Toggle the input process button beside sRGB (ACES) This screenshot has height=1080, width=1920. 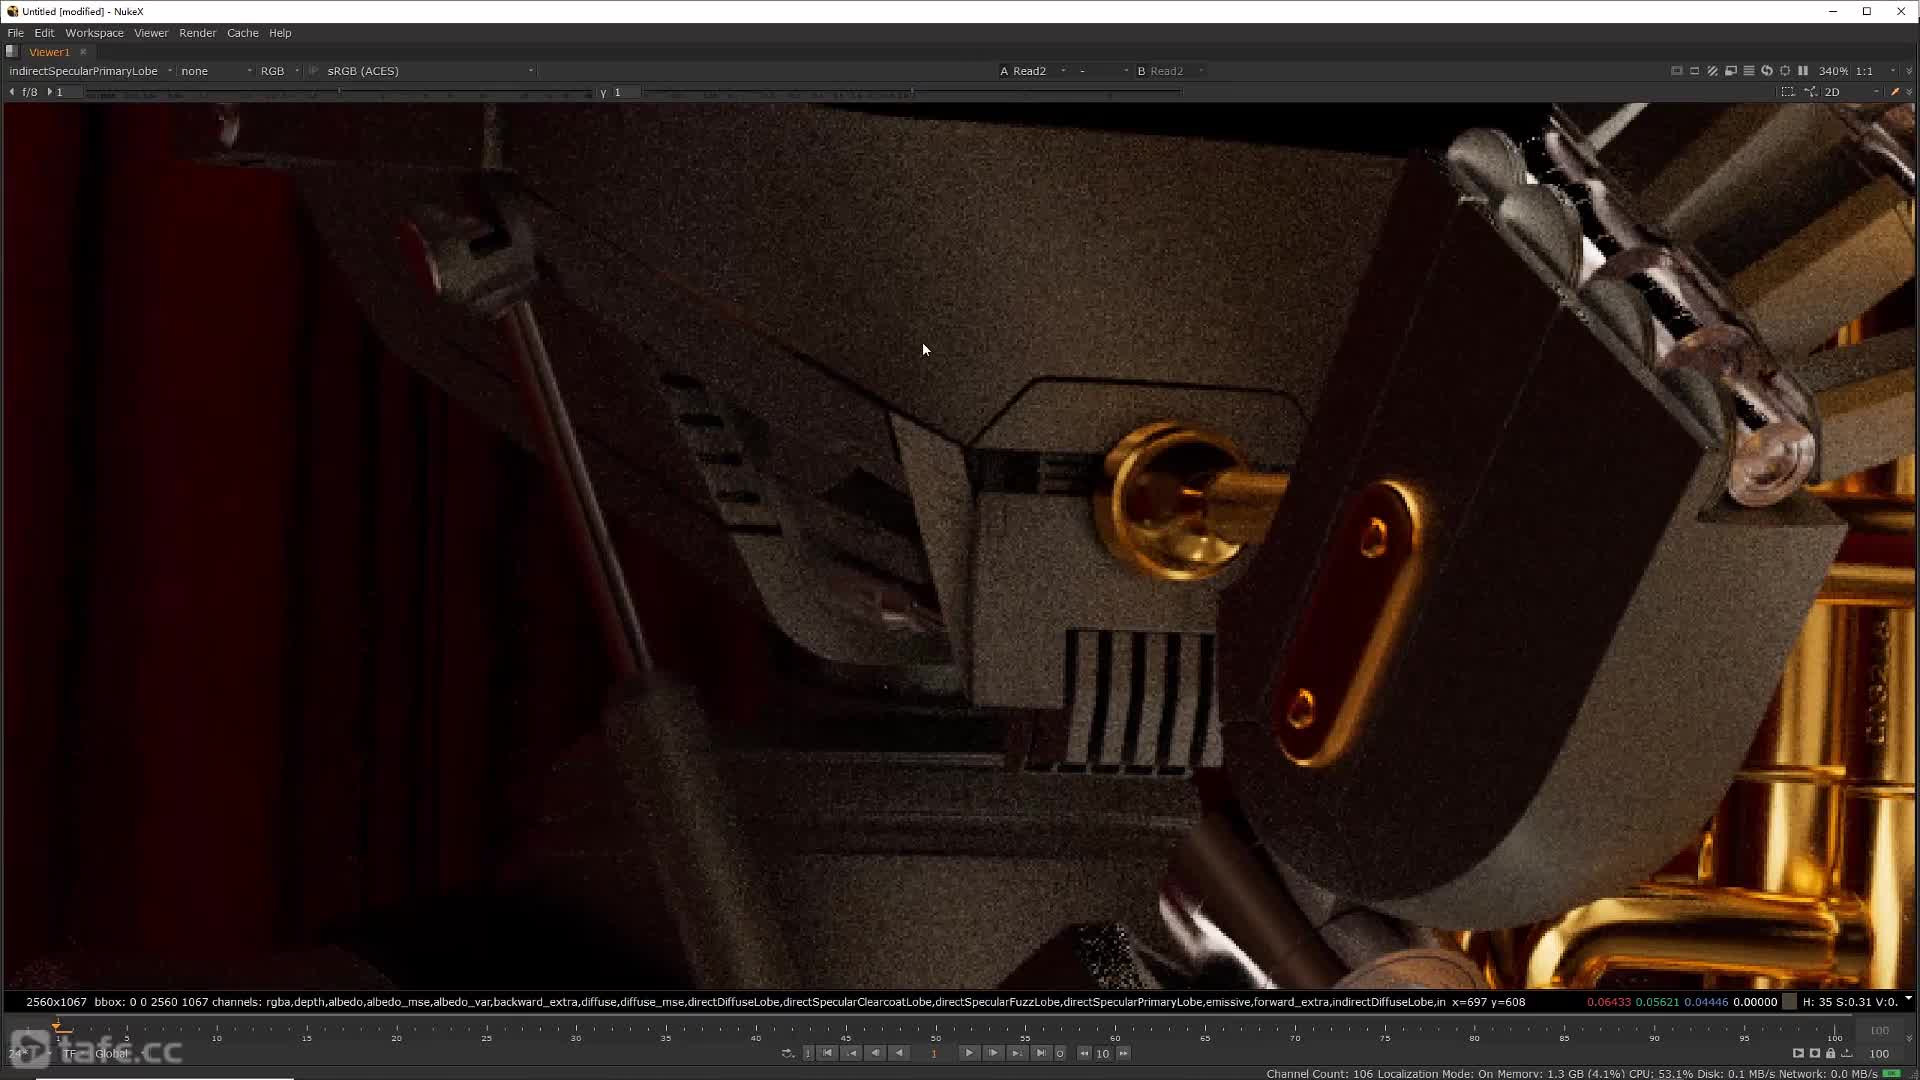(313, 71)
